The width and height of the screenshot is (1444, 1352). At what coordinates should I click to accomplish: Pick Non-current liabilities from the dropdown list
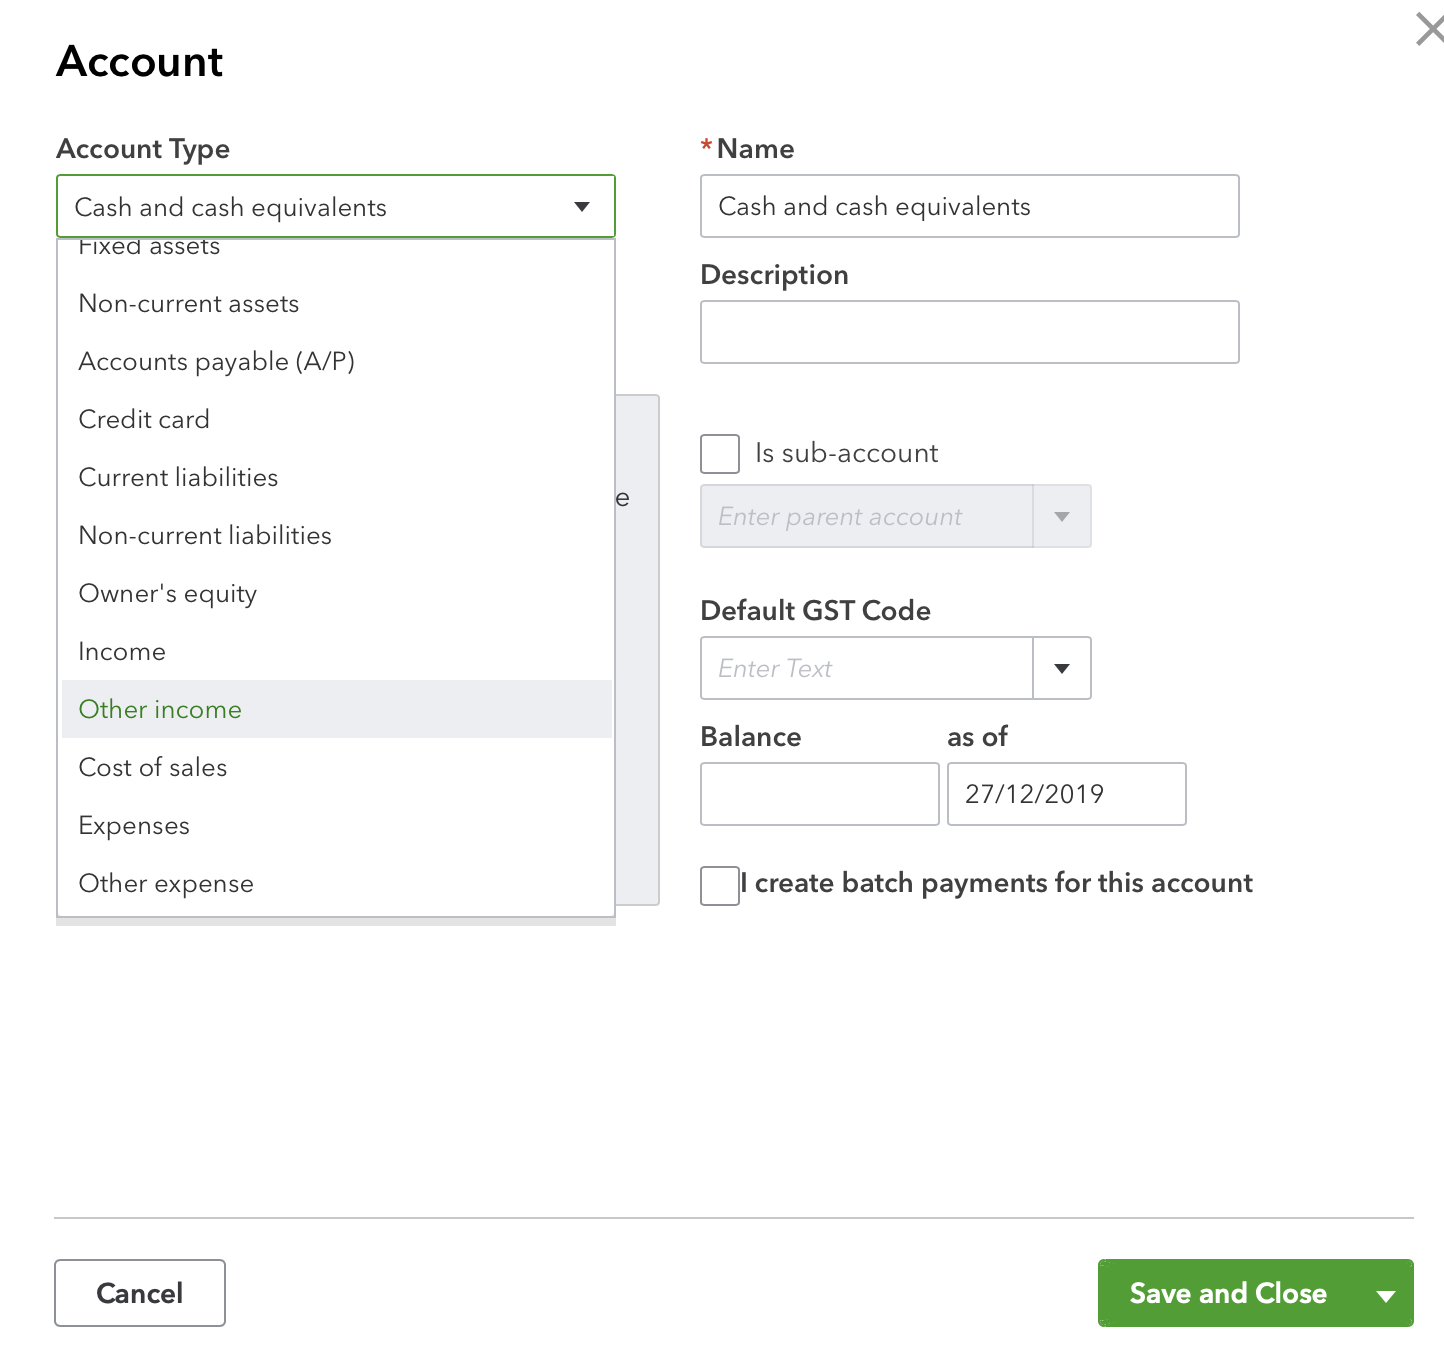coord(204,535)
